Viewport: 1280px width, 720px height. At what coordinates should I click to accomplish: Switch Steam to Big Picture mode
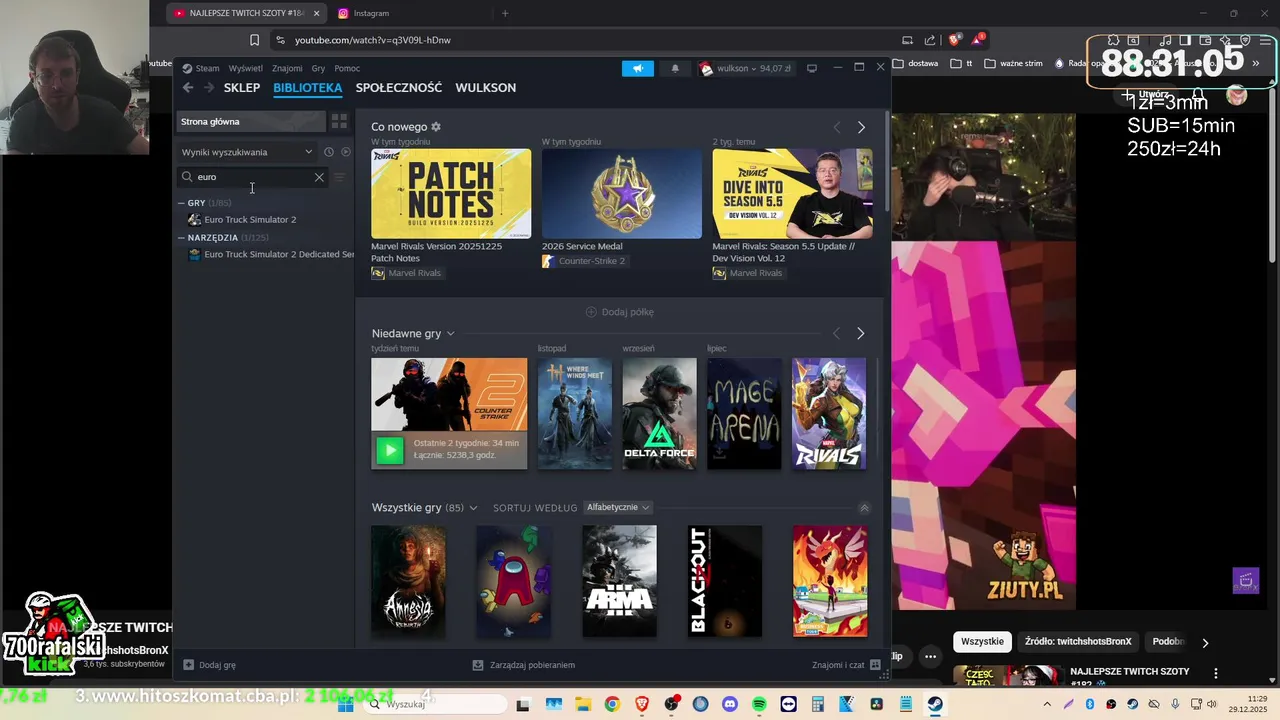pos(812,68)
